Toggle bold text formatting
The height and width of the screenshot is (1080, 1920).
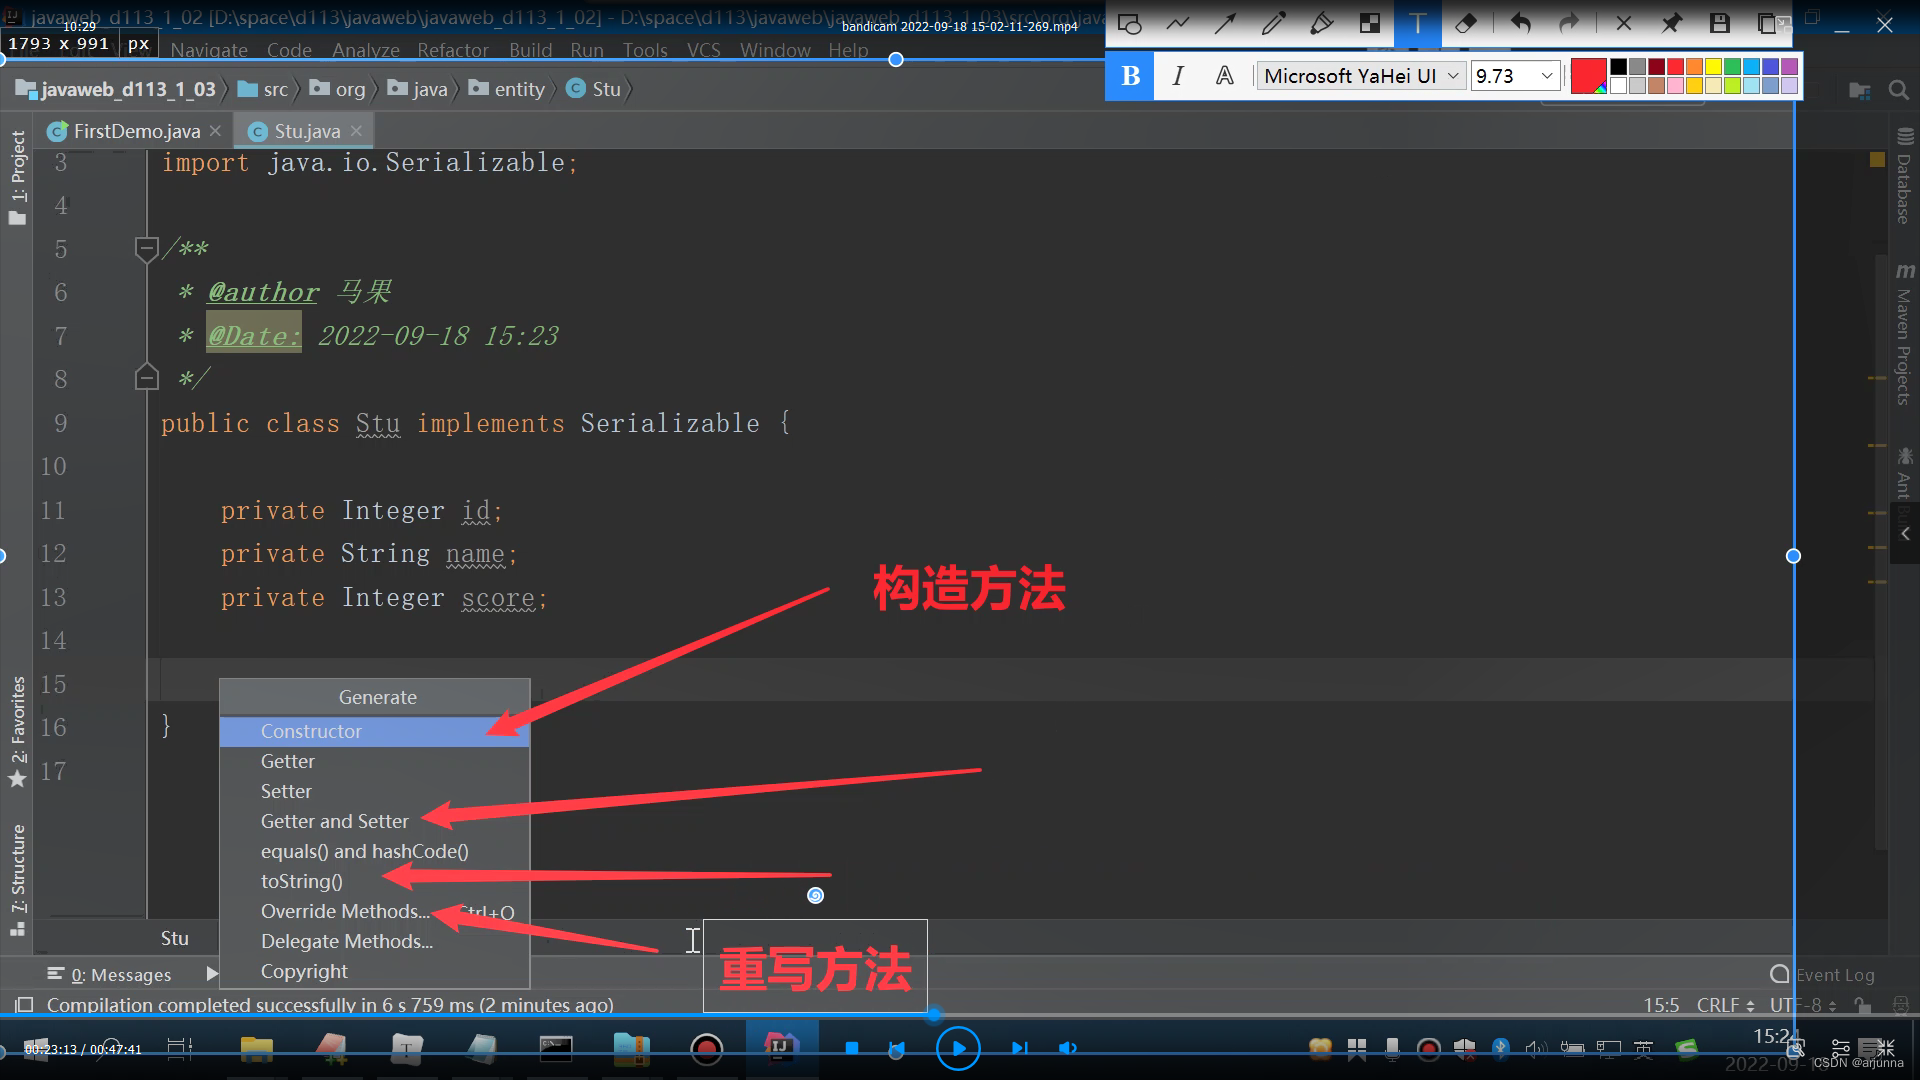point(1130,76)
